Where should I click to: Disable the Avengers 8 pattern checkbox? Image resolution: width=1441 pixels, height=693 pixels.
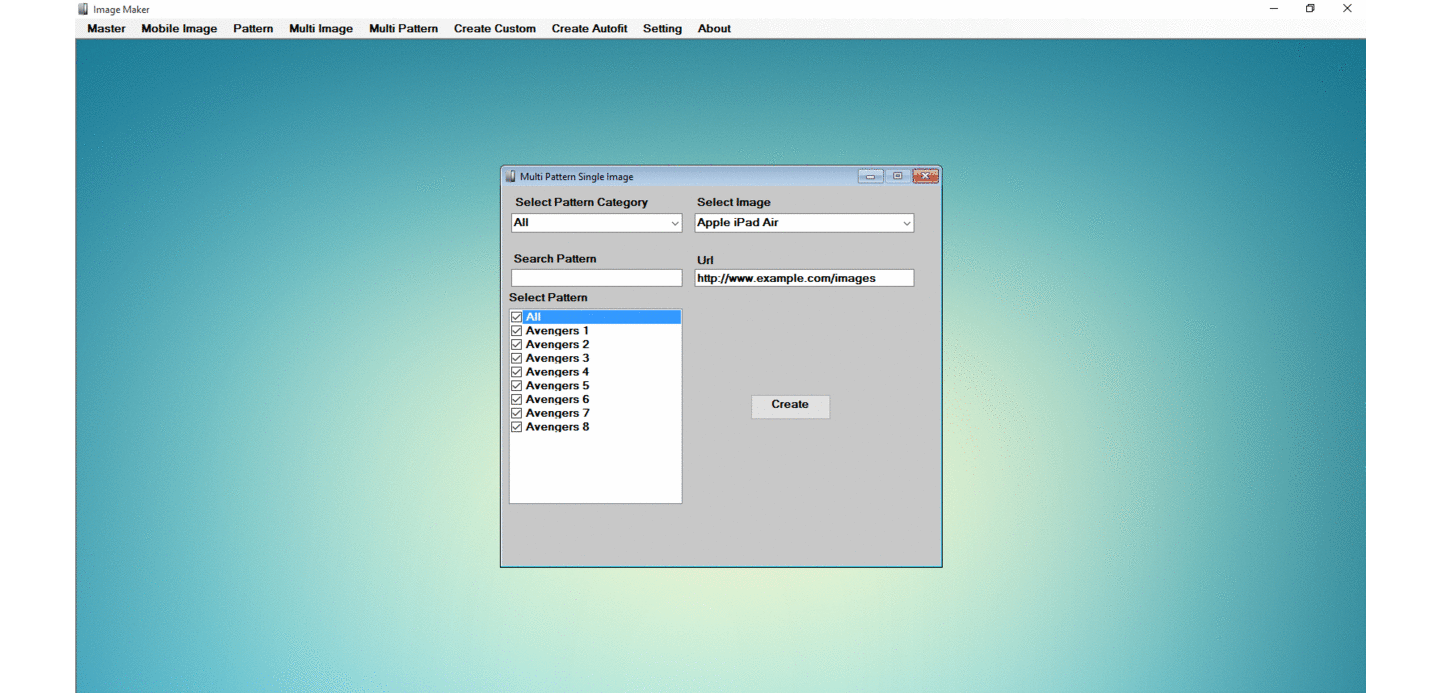coord(517,427)
